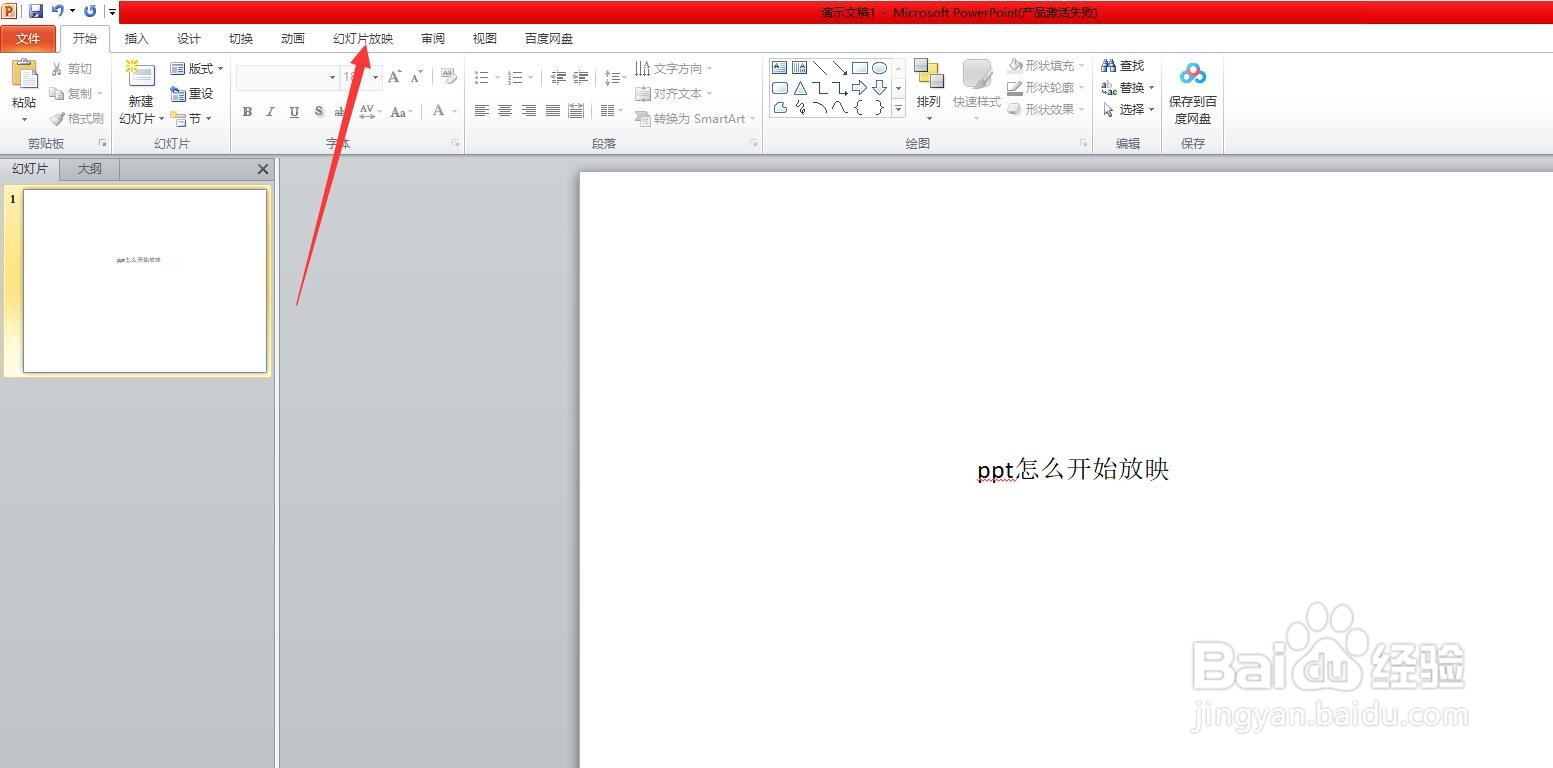Toggle Italic formatting
1553x768 pixels.
point(270,112)
